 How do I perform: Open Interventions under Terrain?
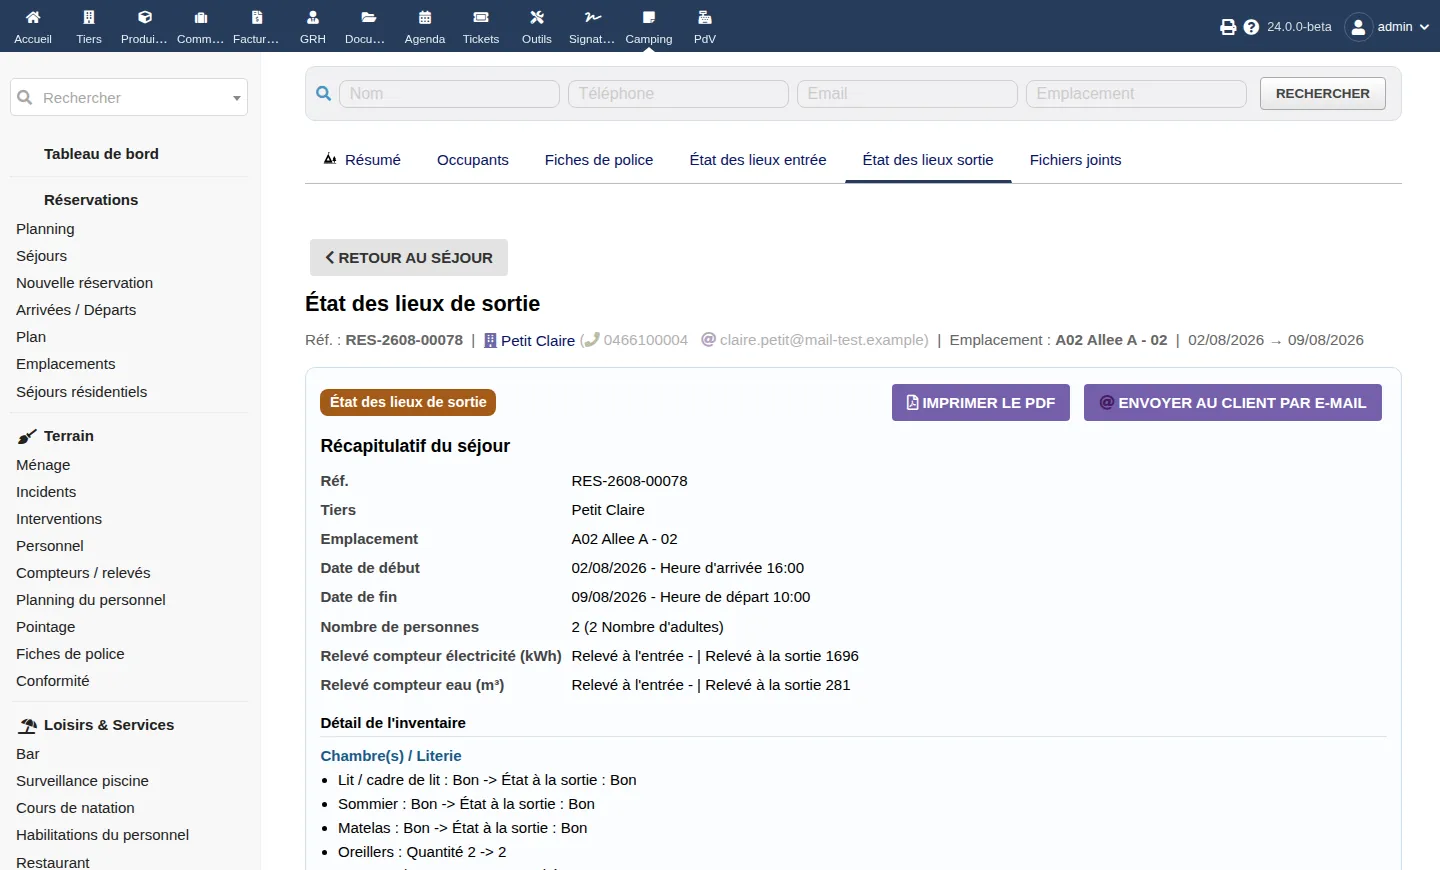click(x=59, y=519)
